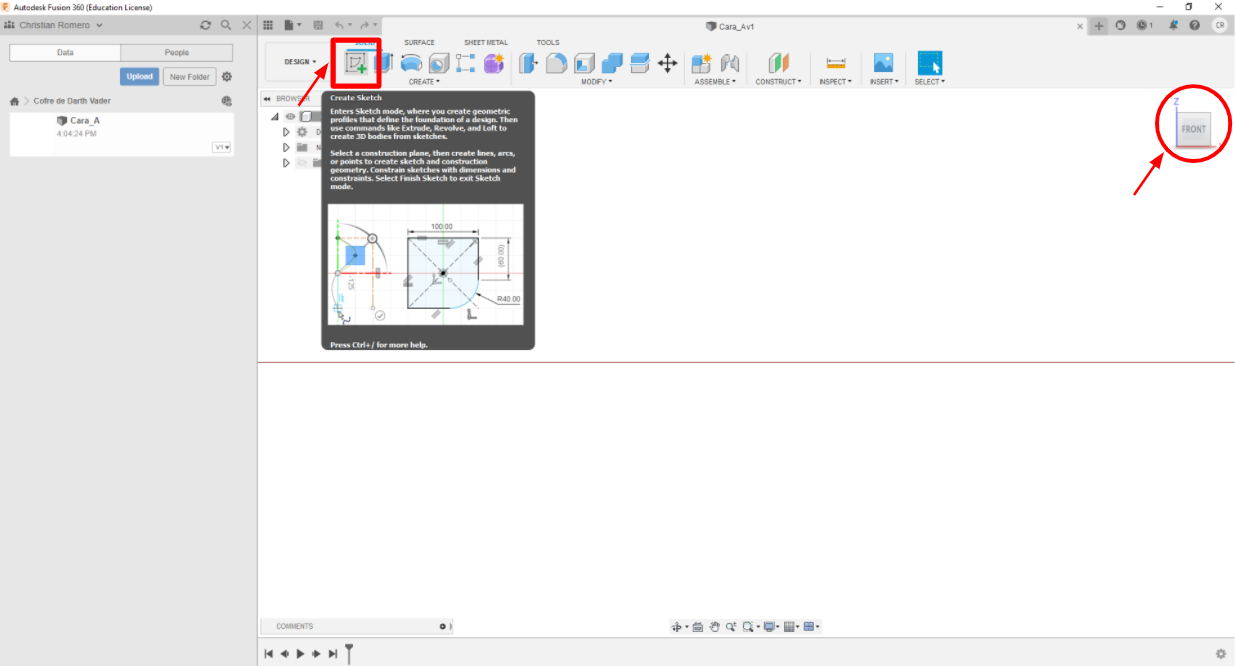Add a new design tab

1099,26
